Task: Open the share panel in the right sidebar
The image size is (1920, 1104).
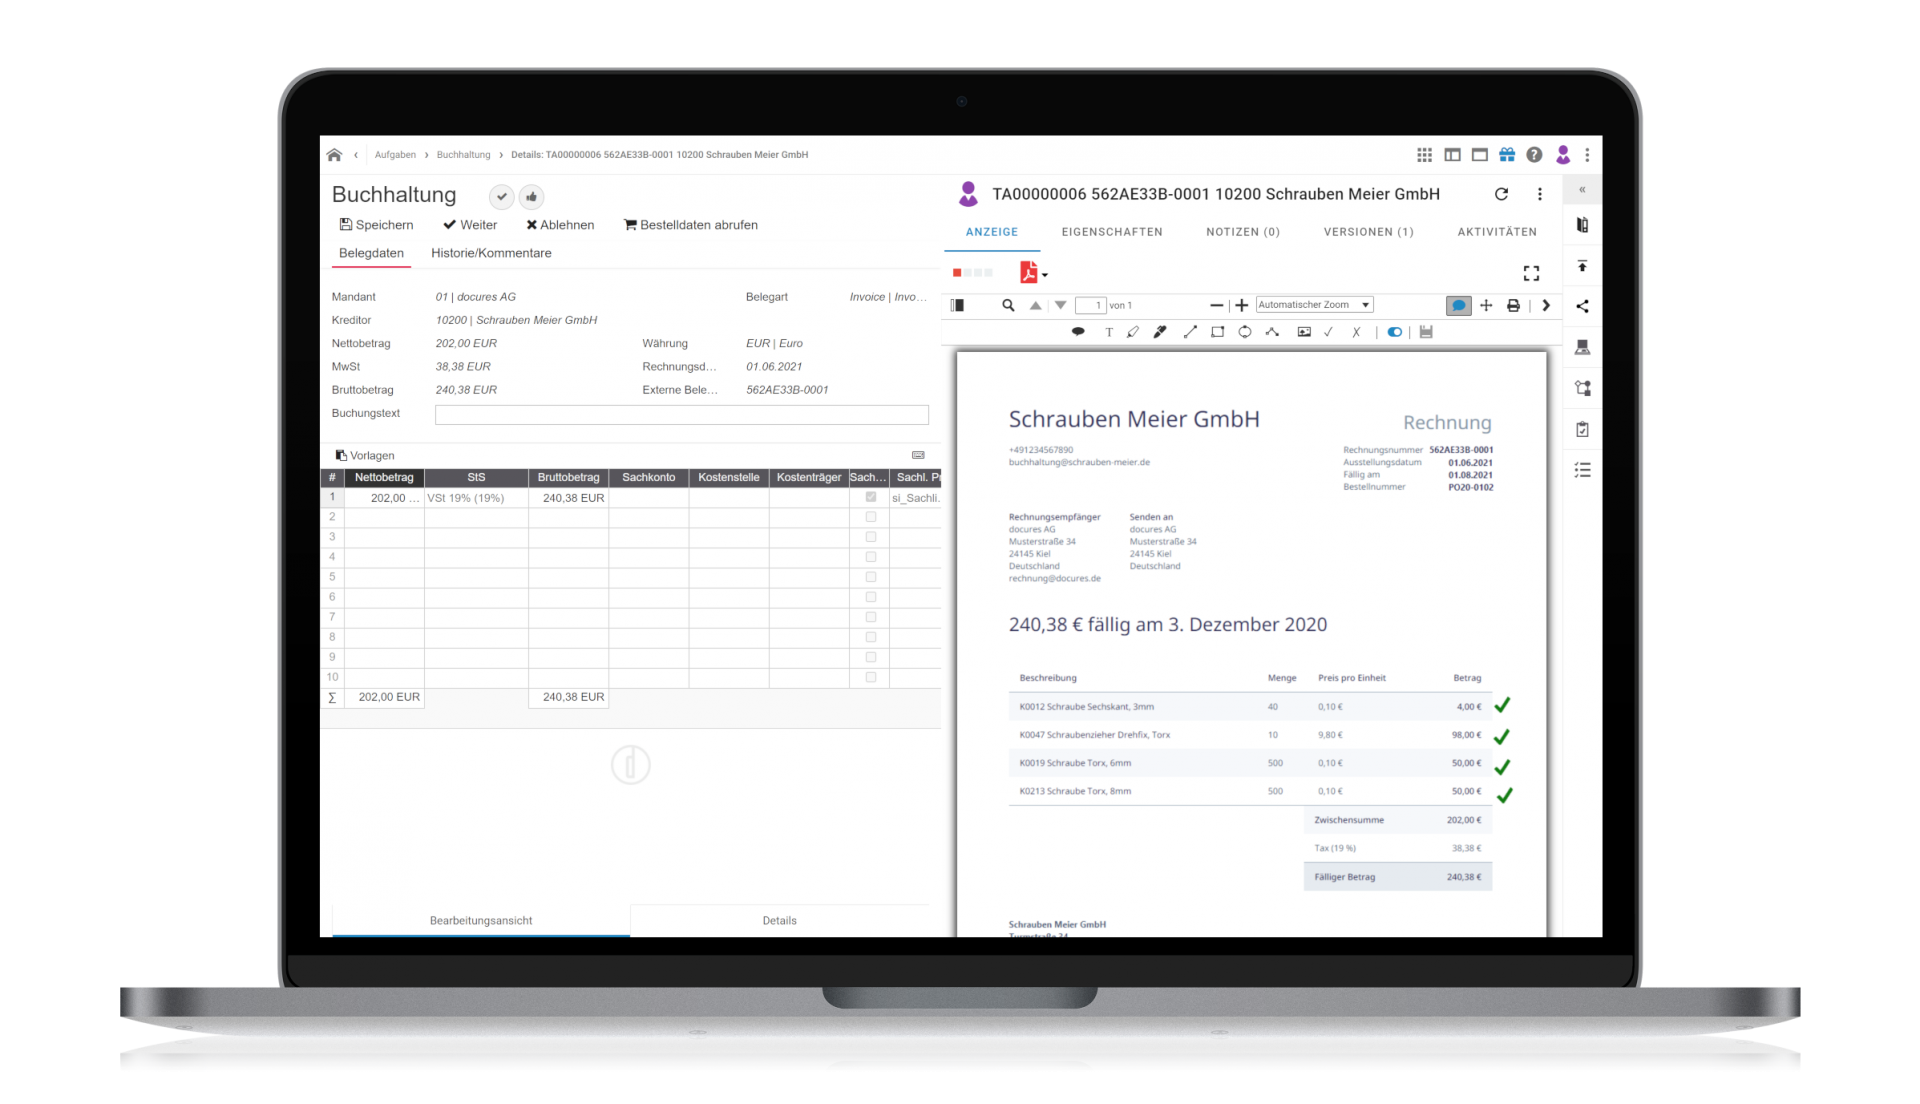Action: (1583, 306)
